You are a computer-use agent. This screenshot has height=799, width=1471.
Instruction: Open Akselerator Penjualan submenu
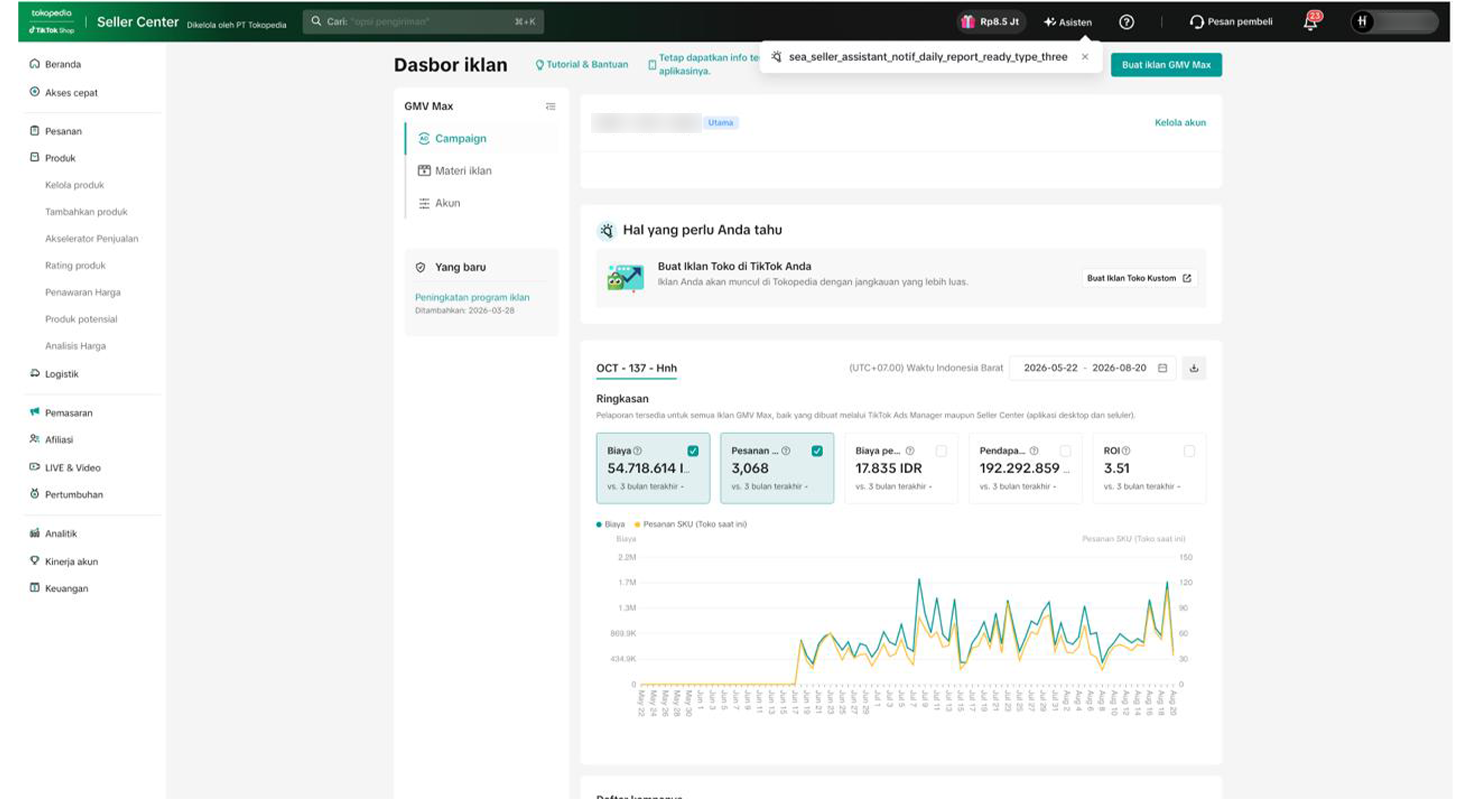(x=92, y=239)
